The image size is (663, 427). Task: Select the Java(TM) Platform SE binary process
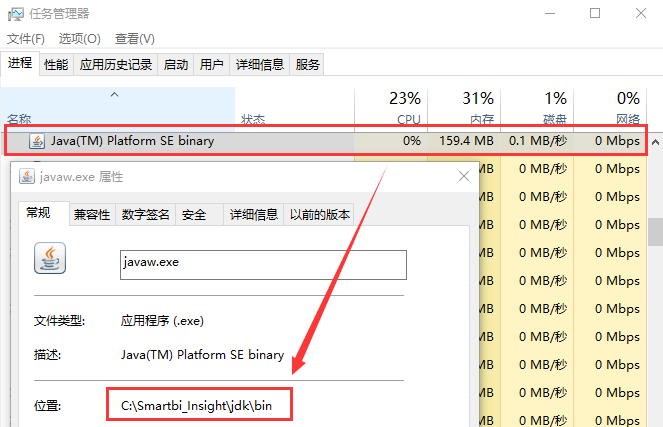(326, 141)
